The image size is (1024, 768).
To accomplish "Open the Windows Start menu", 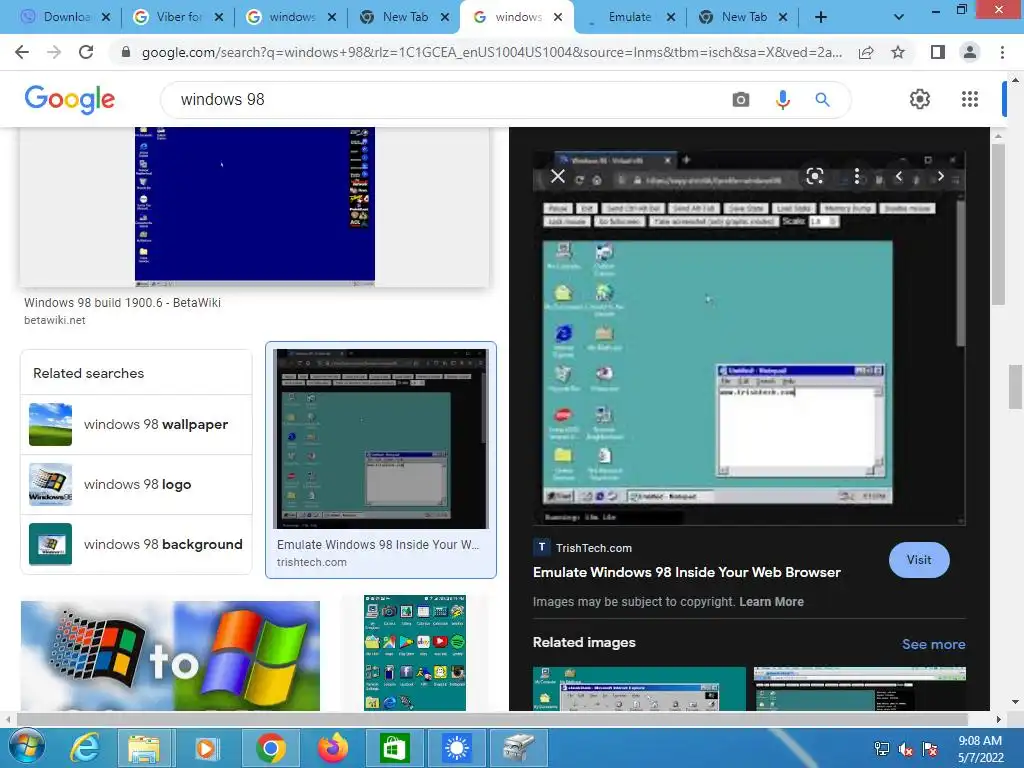I will click(26, 747).
